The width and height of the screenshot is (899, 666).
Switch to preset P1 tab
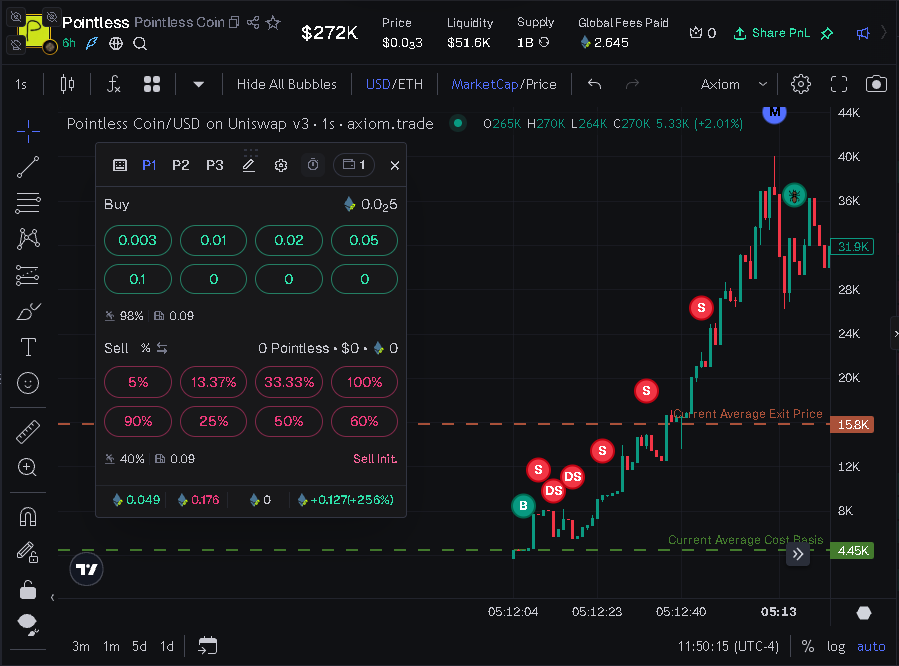[x=149, y=165]
